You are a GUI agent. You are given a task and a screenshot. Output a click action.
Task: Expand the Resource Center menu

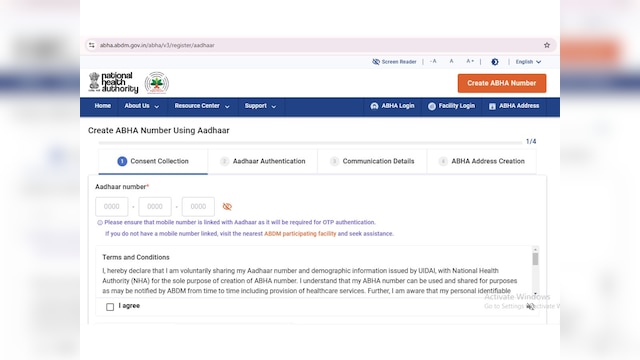pos(202,106)
